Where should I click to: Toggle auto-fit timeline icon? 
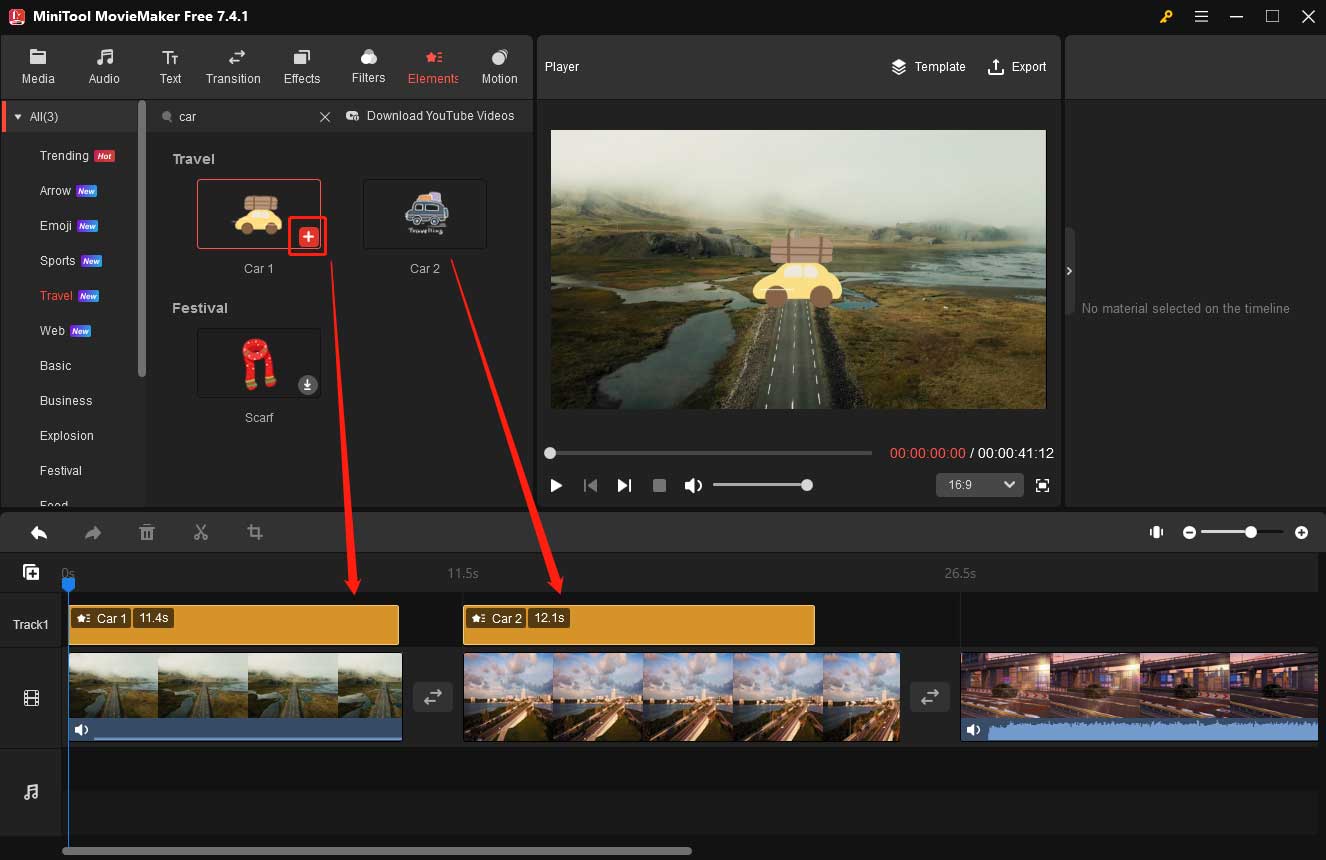pyautogui.click(x=1157, y=533)
